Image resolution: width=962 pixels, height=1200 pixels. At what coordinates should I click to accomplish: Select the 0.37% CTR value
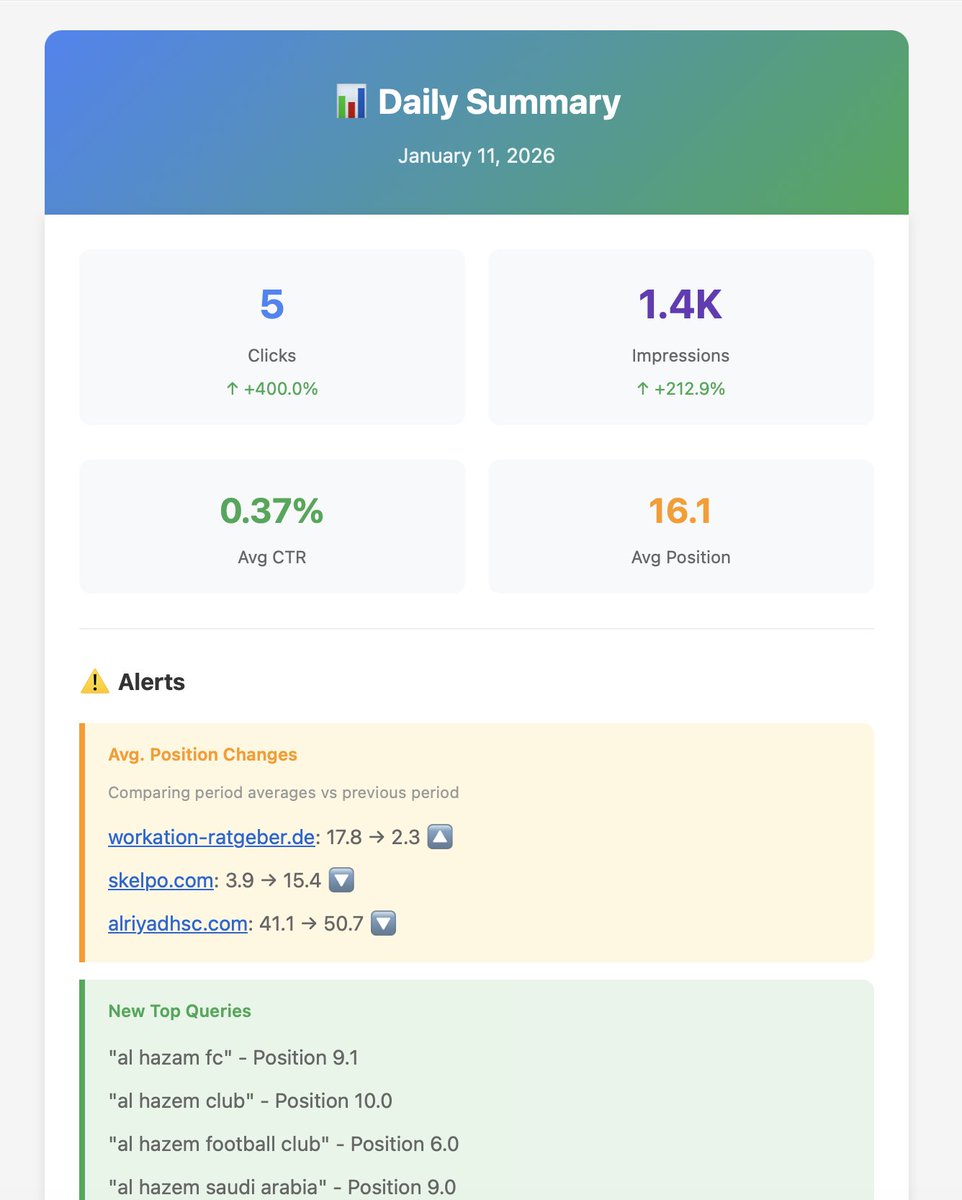pyautogui.click(x=272, y=511)
